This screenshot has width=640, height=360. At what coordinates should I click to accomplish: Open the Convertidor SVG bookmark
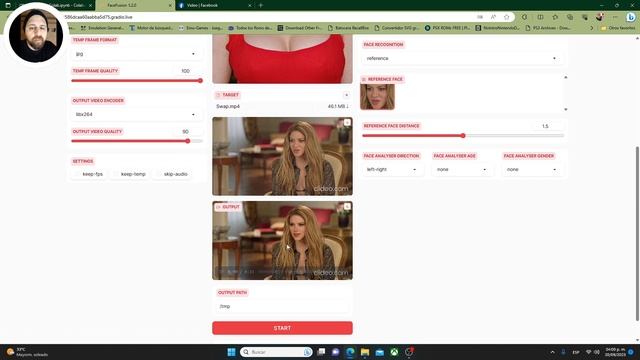tap(396, 28)
